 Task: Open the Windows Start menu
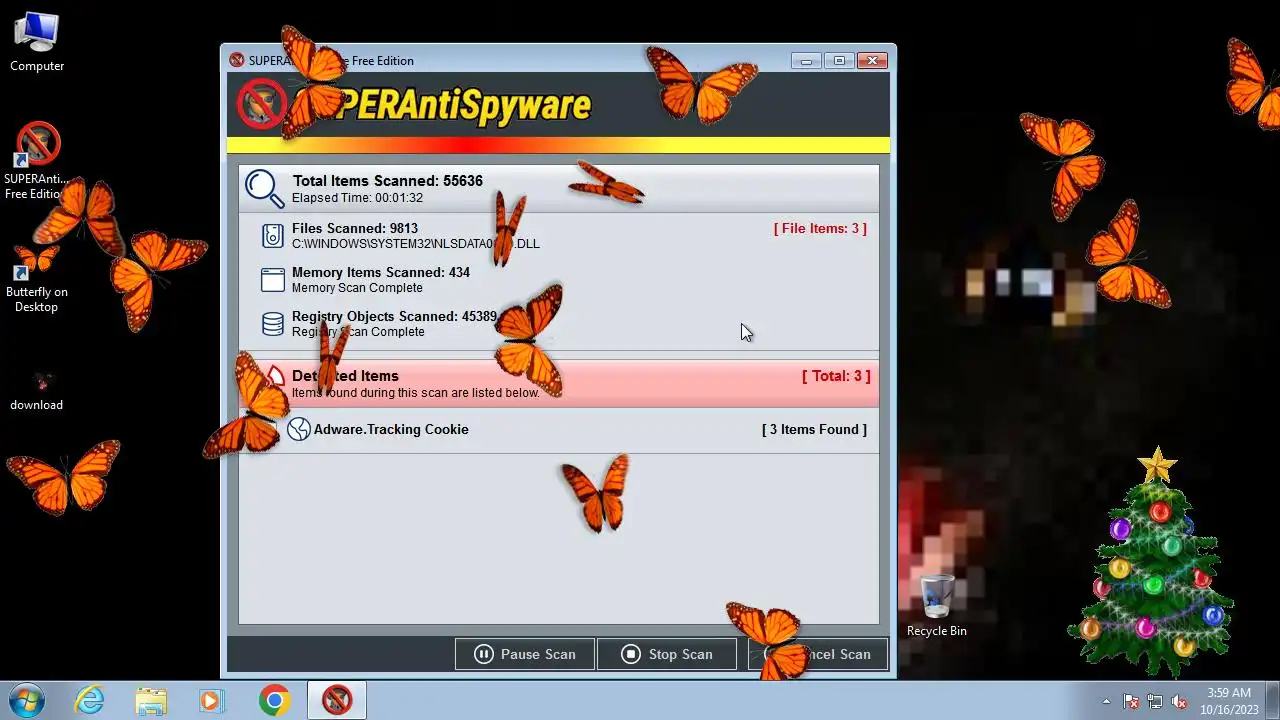(27, 700)
